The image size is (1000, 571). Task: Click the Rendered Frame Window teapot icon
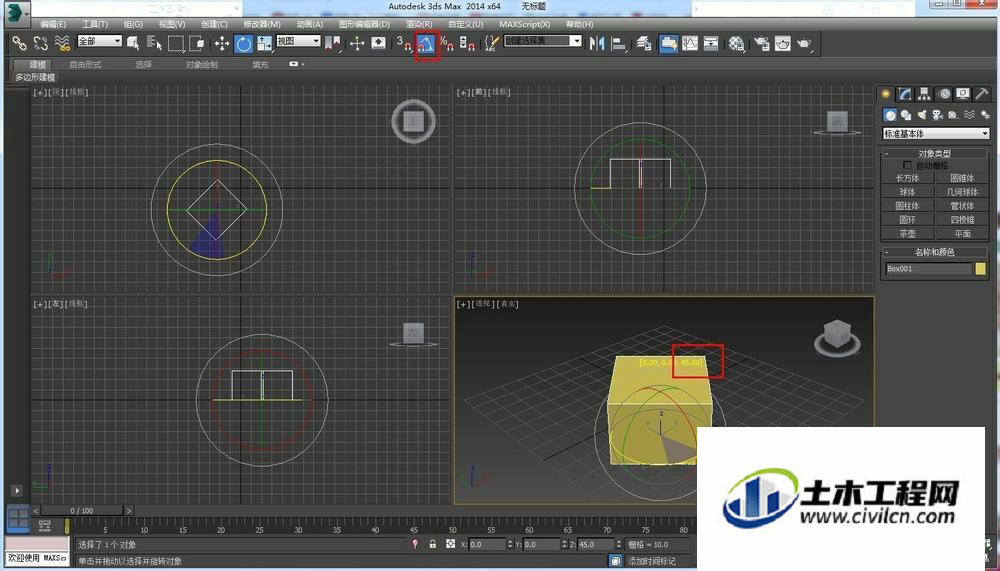coord(783,43)
